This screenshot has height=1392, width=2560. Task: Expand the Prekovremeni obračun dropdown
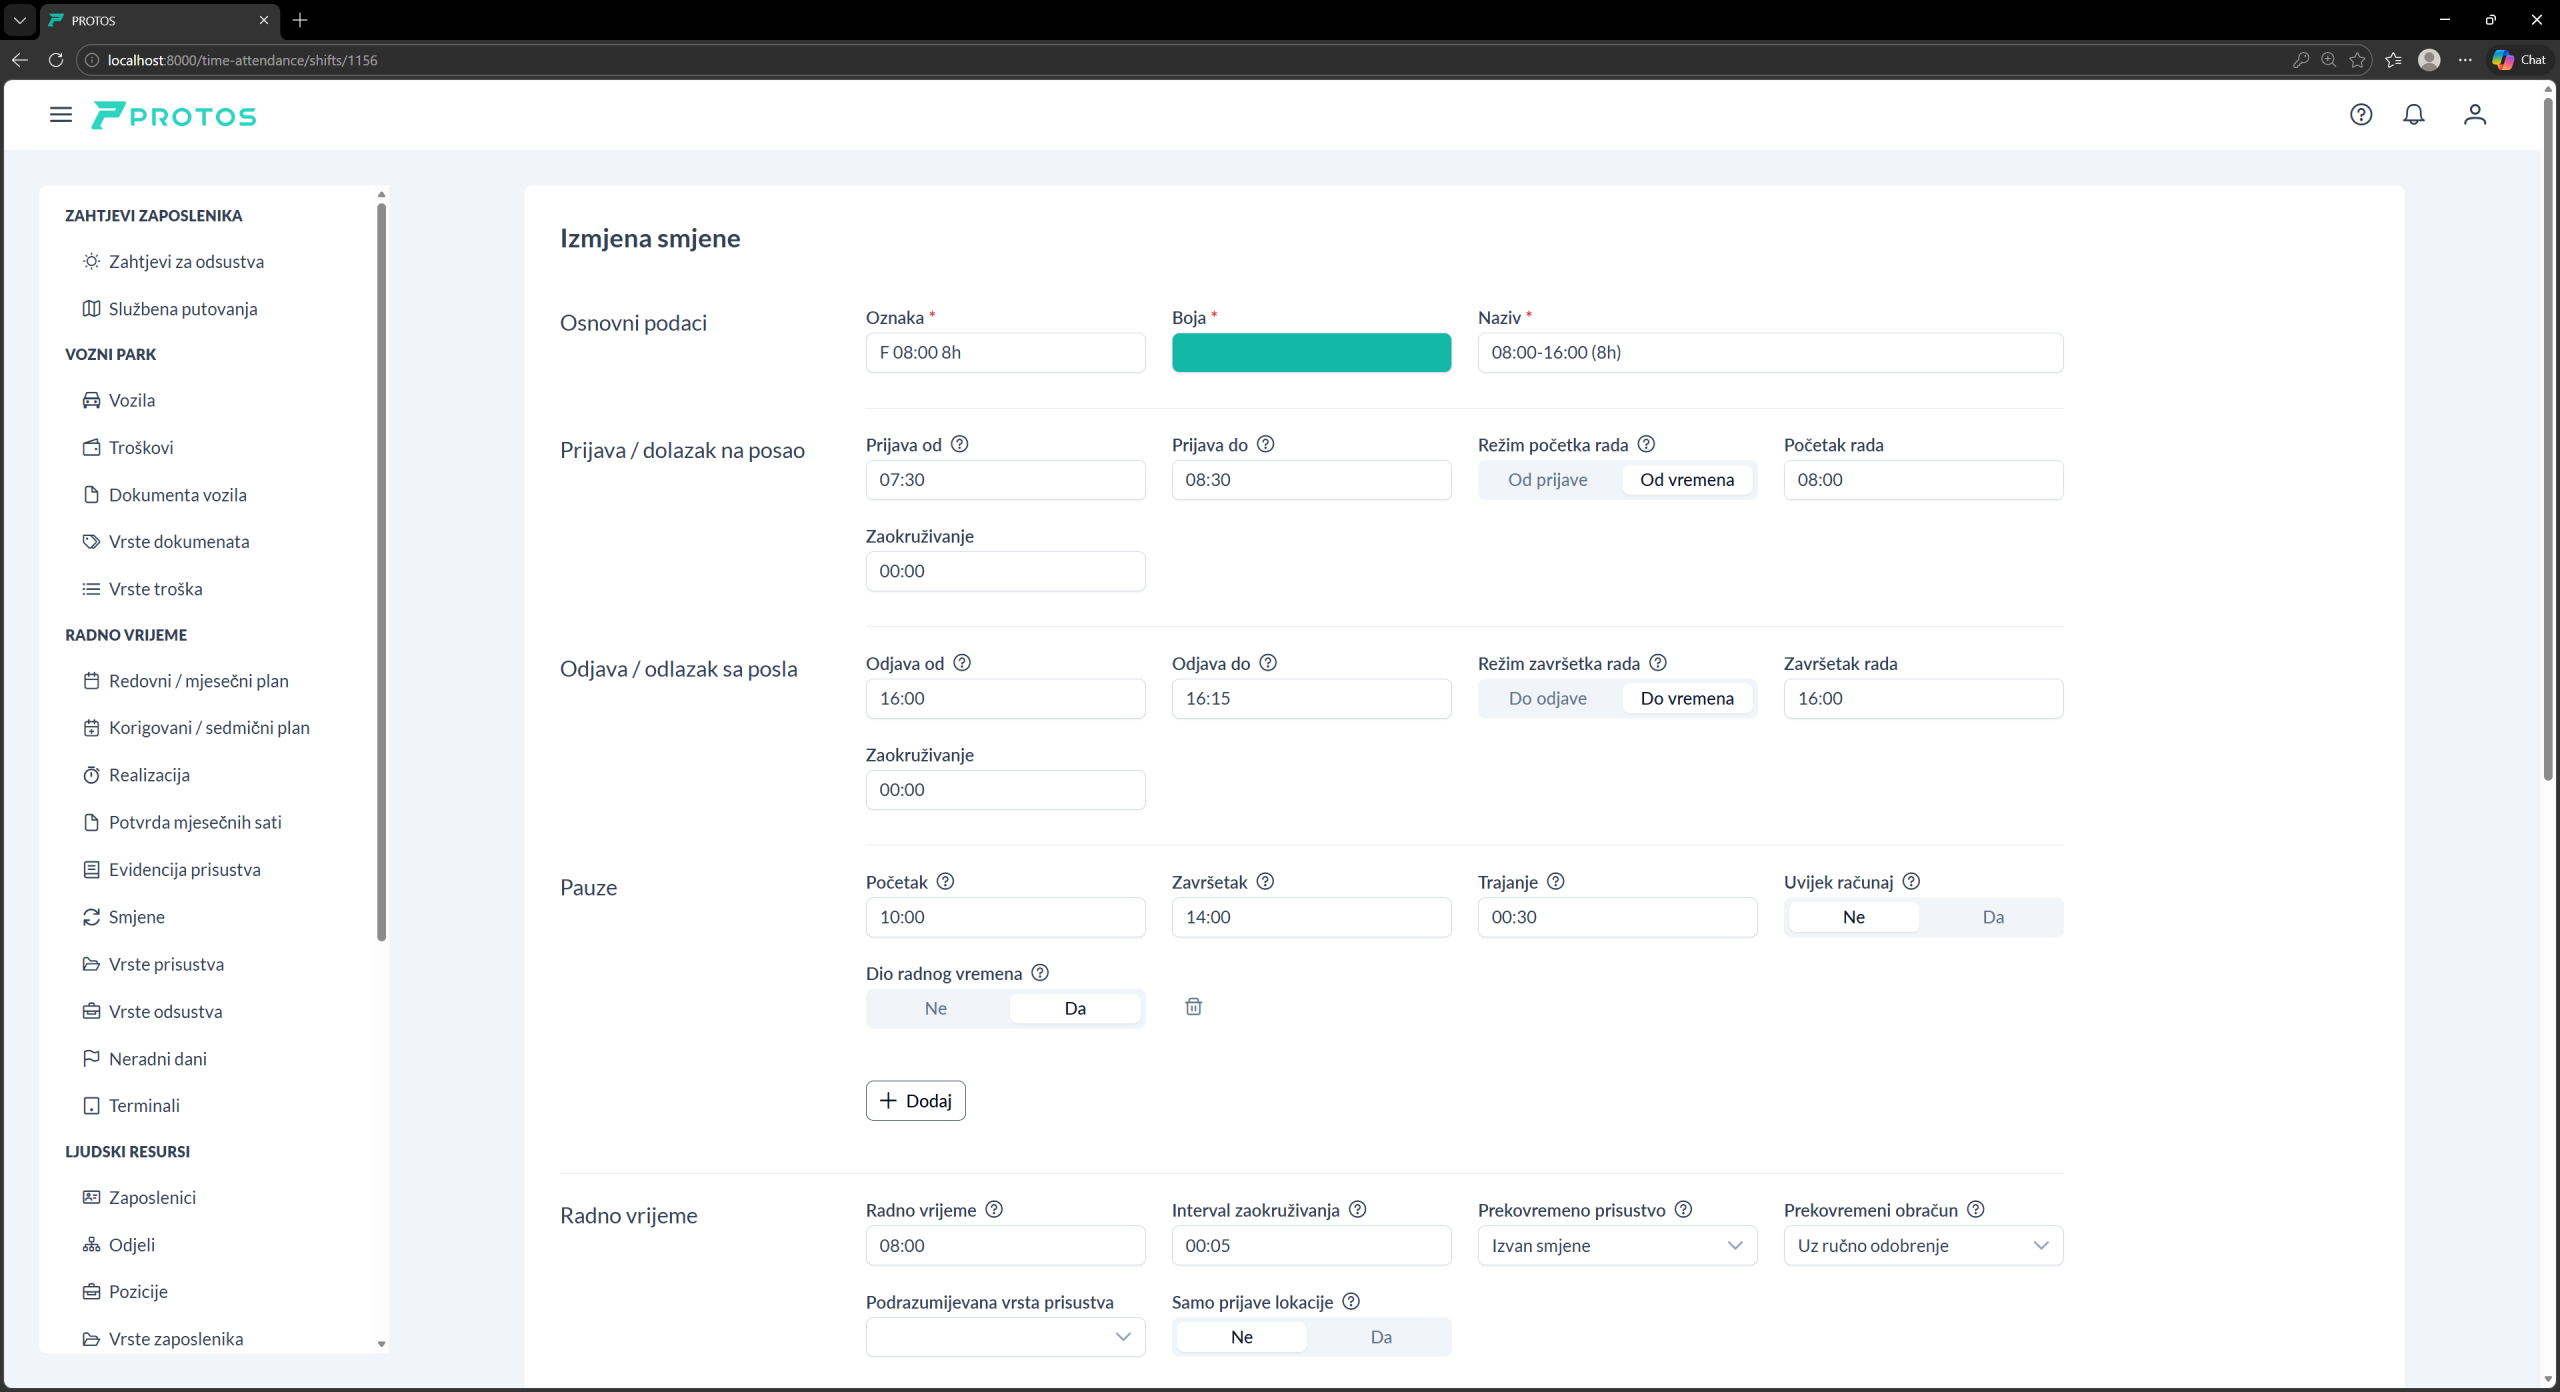[x=1922, y=1246]
